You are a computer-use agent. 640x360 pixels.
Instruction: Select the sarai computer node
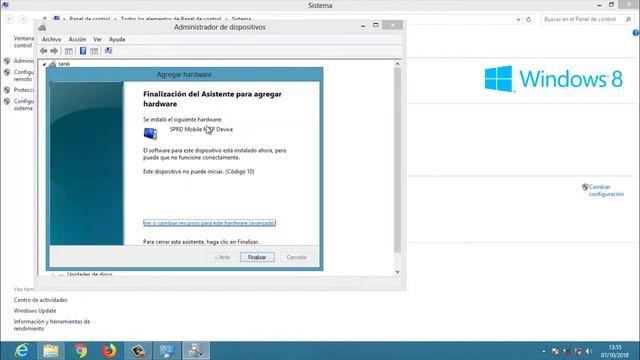pos(64,64)
